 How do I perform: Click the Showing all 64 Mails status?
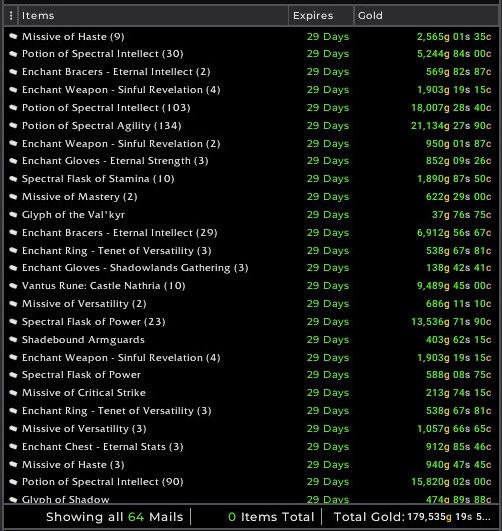114,517
